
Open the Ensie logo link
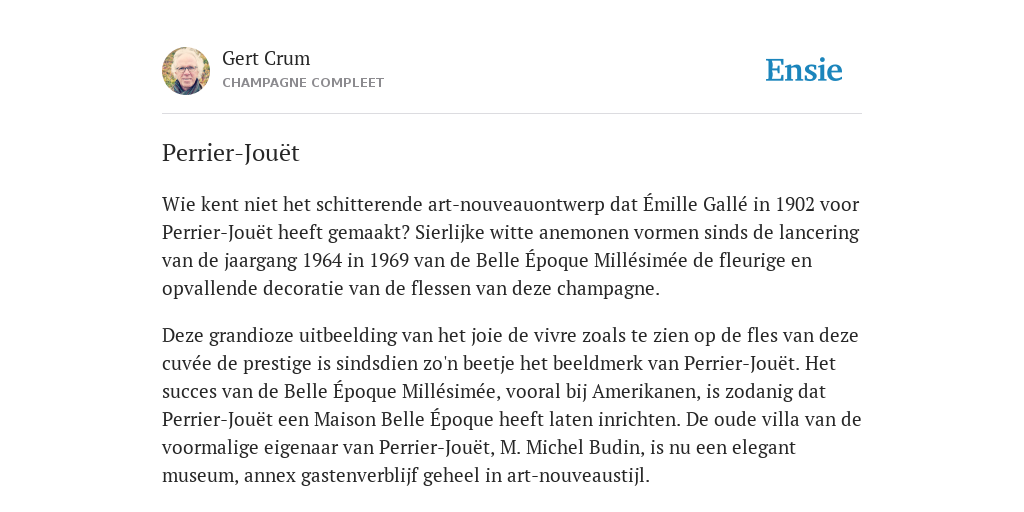[804, 71]
